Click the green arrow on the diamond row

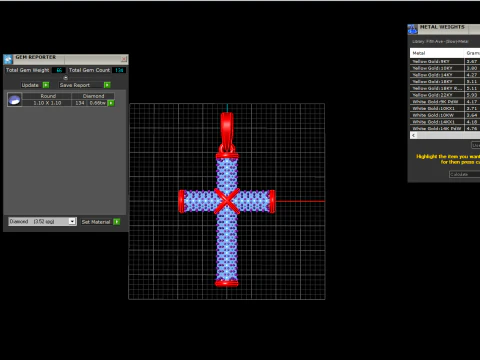[x=111, y=103]
